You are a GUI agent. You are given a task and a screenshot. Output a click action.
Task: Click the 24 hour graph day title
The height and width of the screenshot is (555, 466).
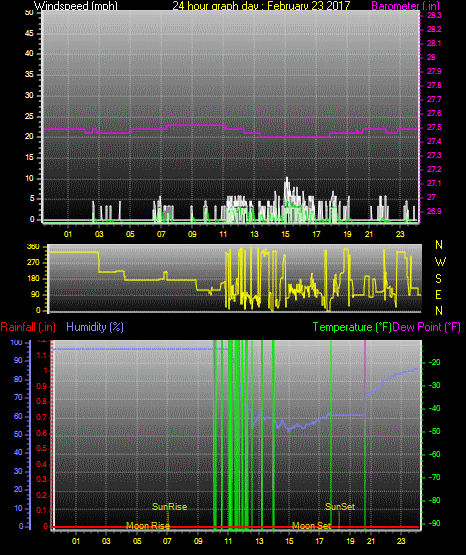(x=261, y=5)
